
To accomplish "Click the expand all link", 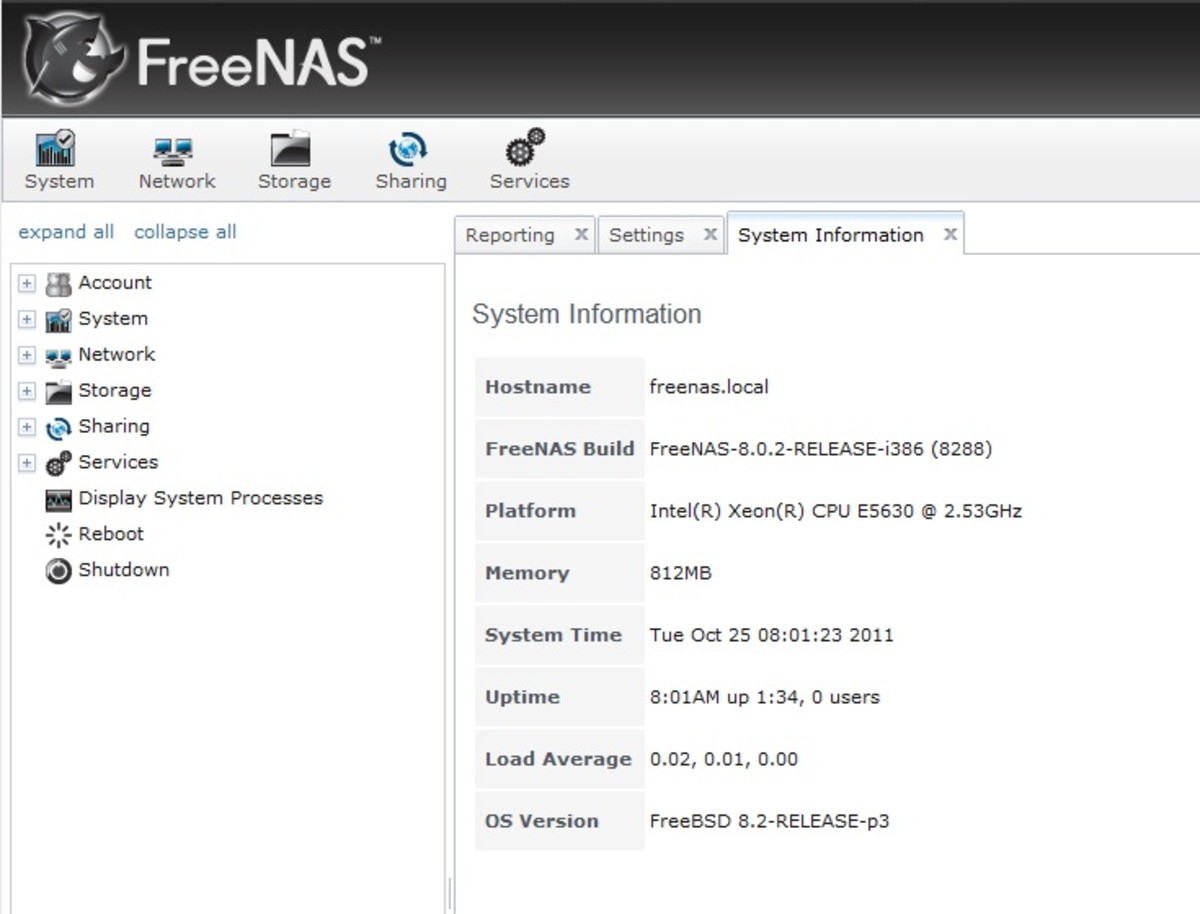I will pyautogui.click(x=66, y=231).
